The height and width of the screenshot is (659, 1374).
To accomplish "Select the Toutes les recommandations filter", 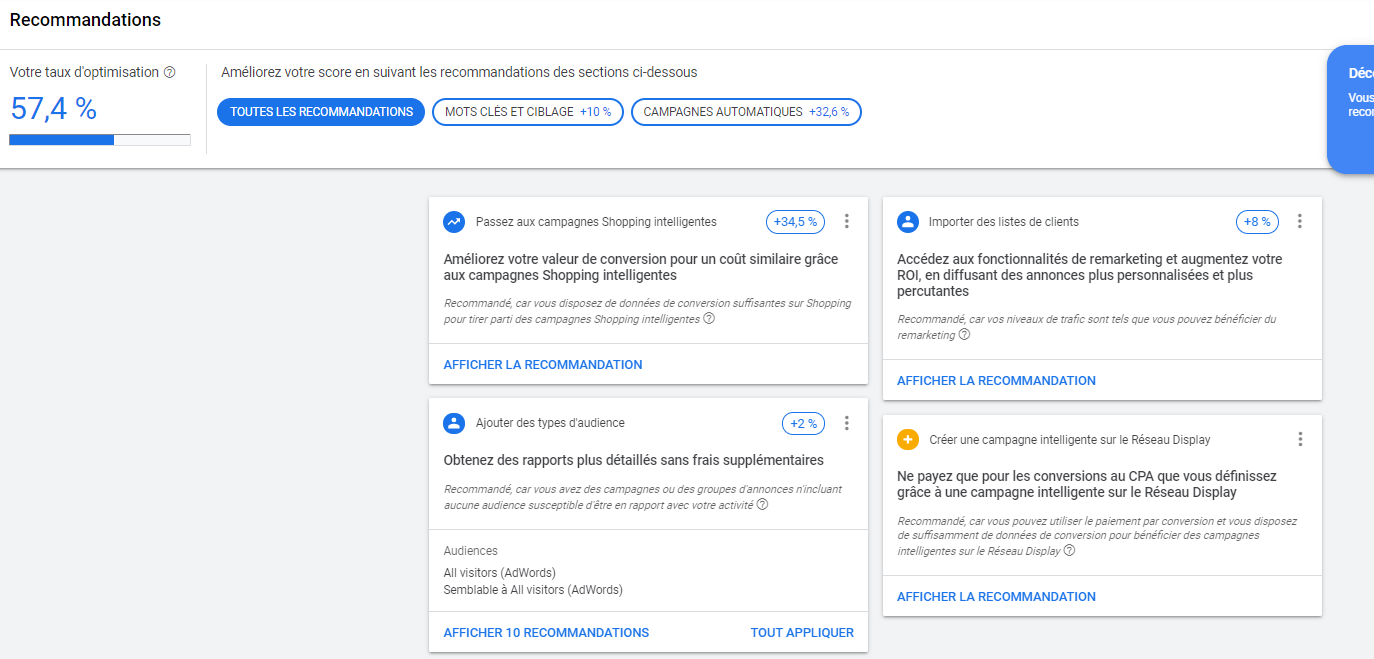I will pos(321,112).
